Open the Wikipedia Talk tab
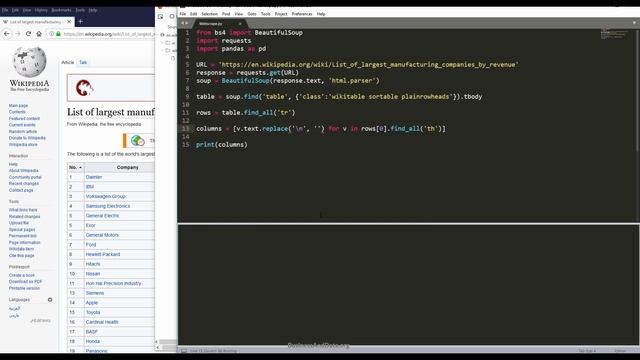640x360 pixels. (83, 62)
